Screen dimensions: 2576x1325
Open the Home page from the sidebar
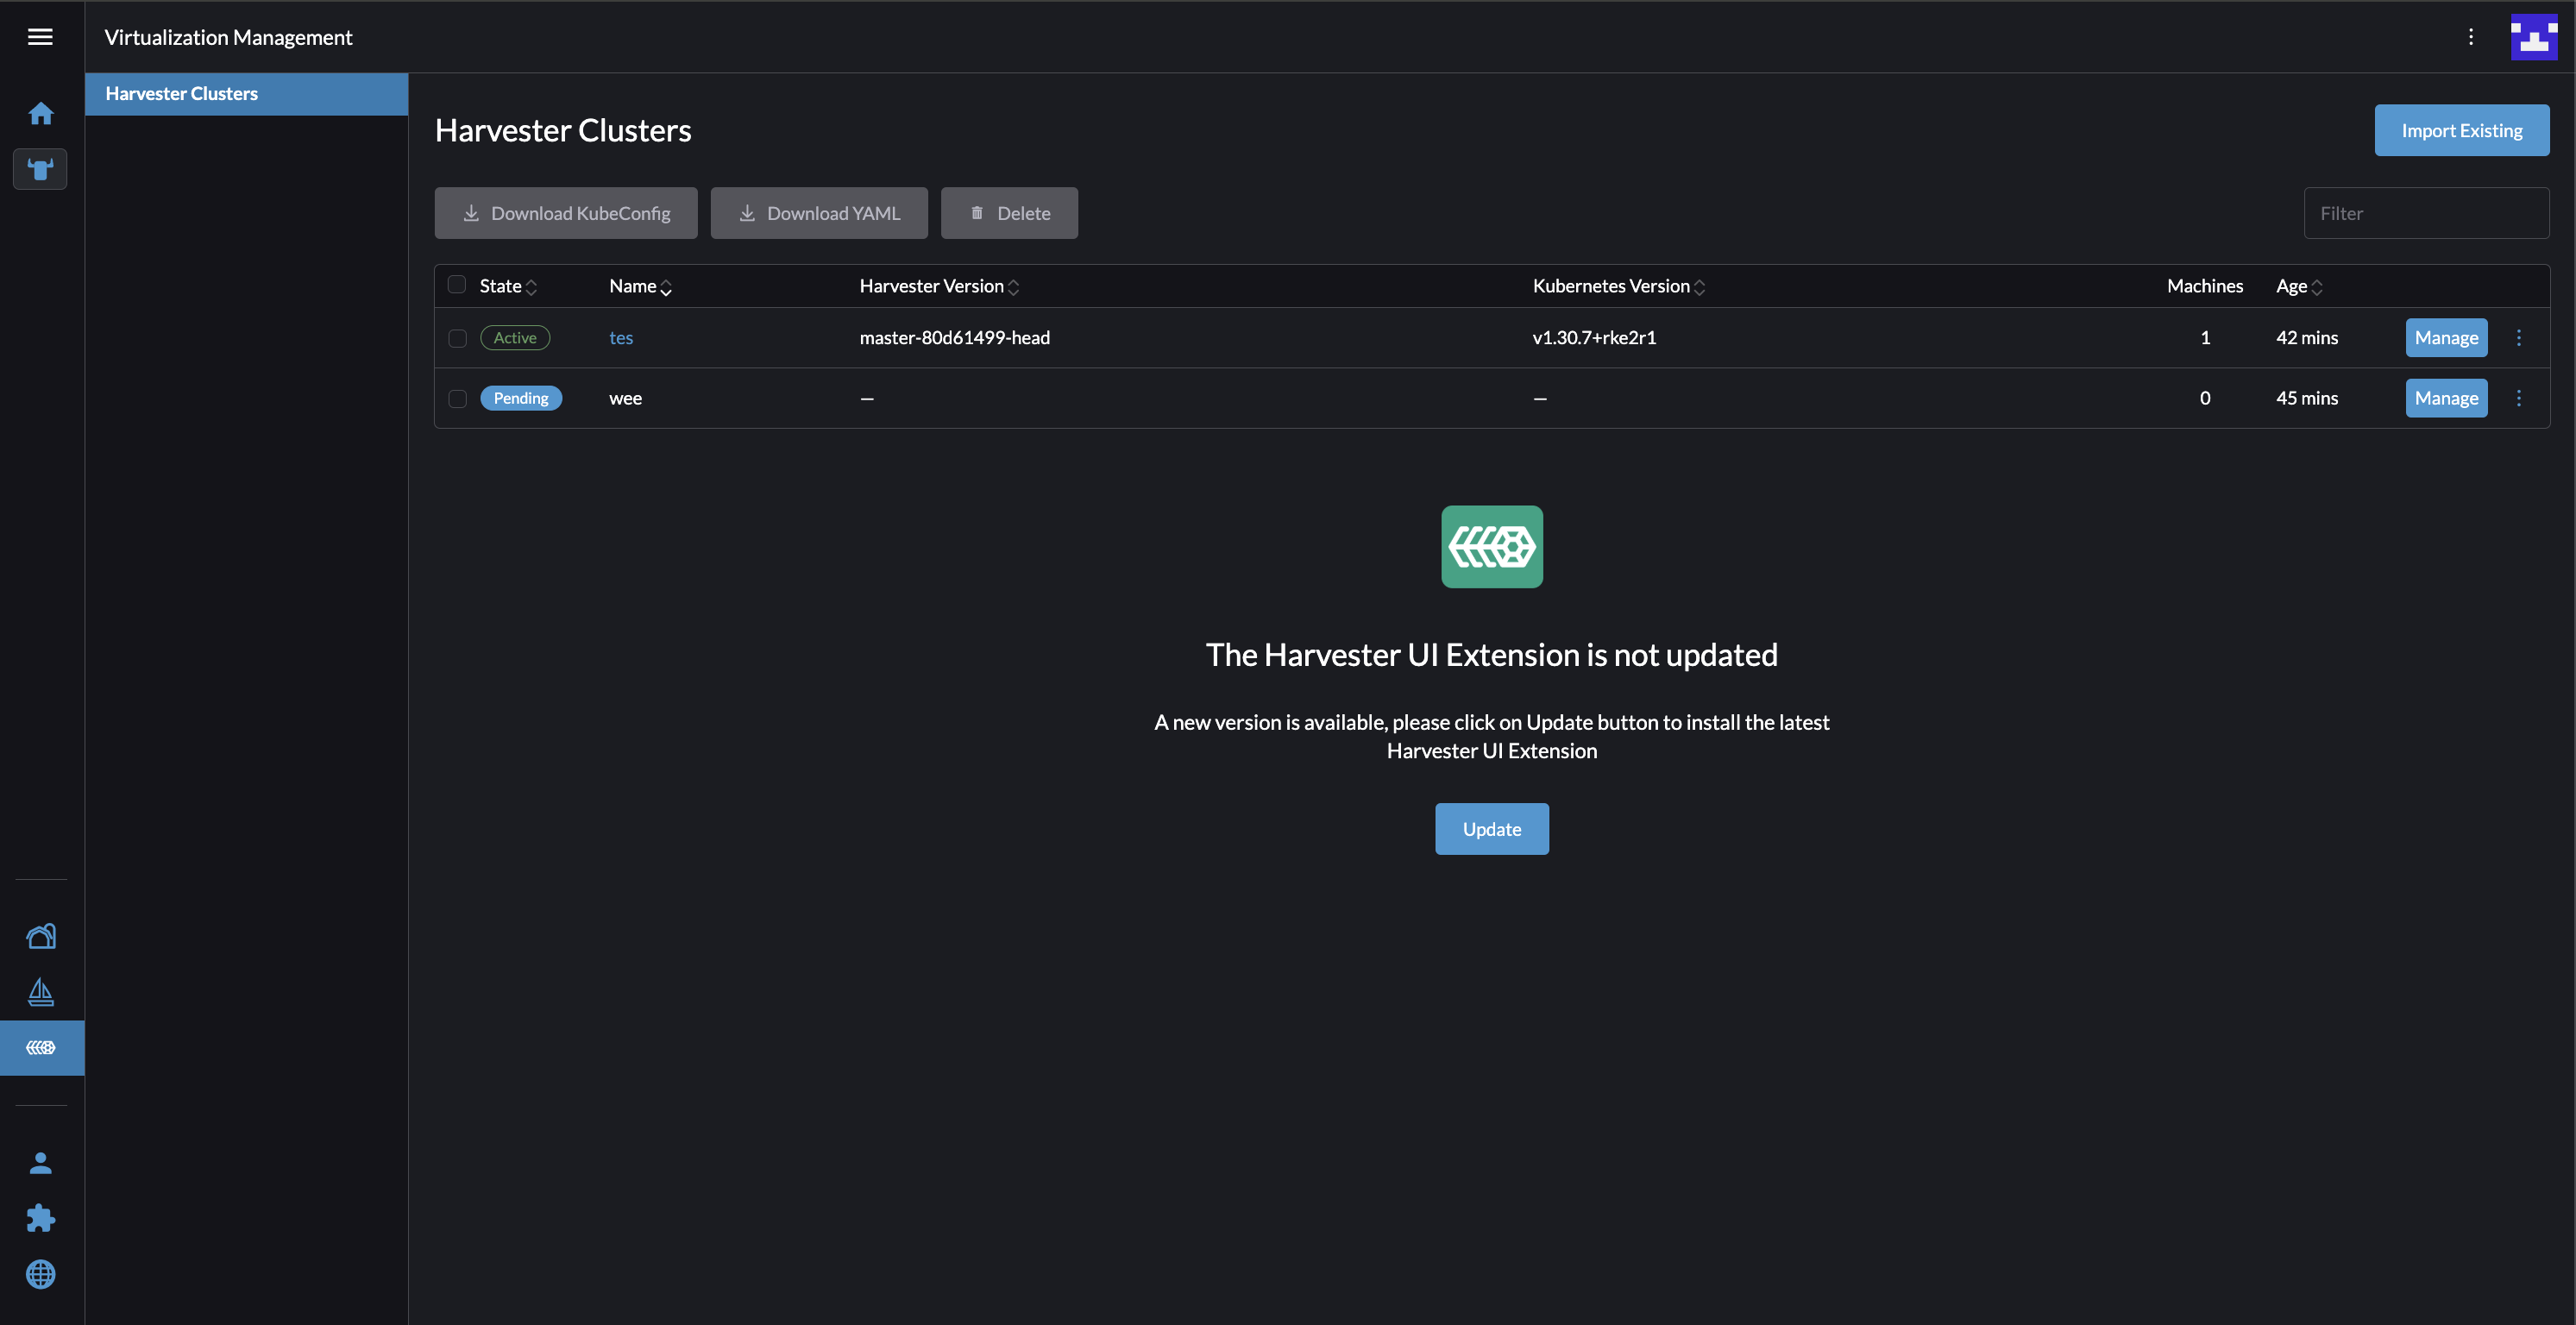41,112
